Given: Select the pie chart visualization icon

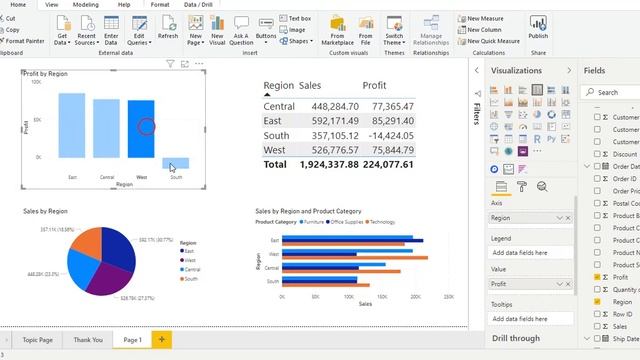Looking at the screenshot, I should click(x=537, y=115).
